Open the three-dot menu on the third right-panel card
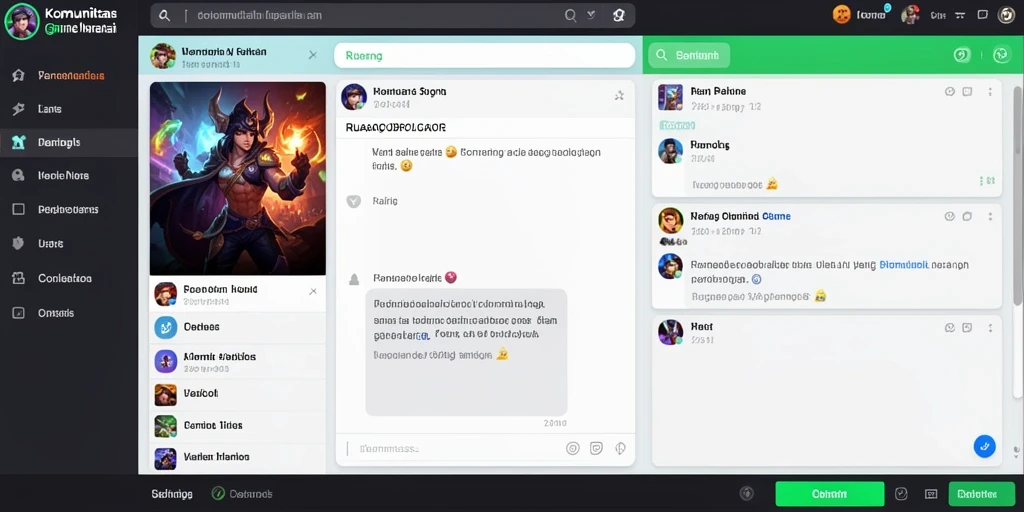Viewport: 1024px width, 512px height. [990, 327]
